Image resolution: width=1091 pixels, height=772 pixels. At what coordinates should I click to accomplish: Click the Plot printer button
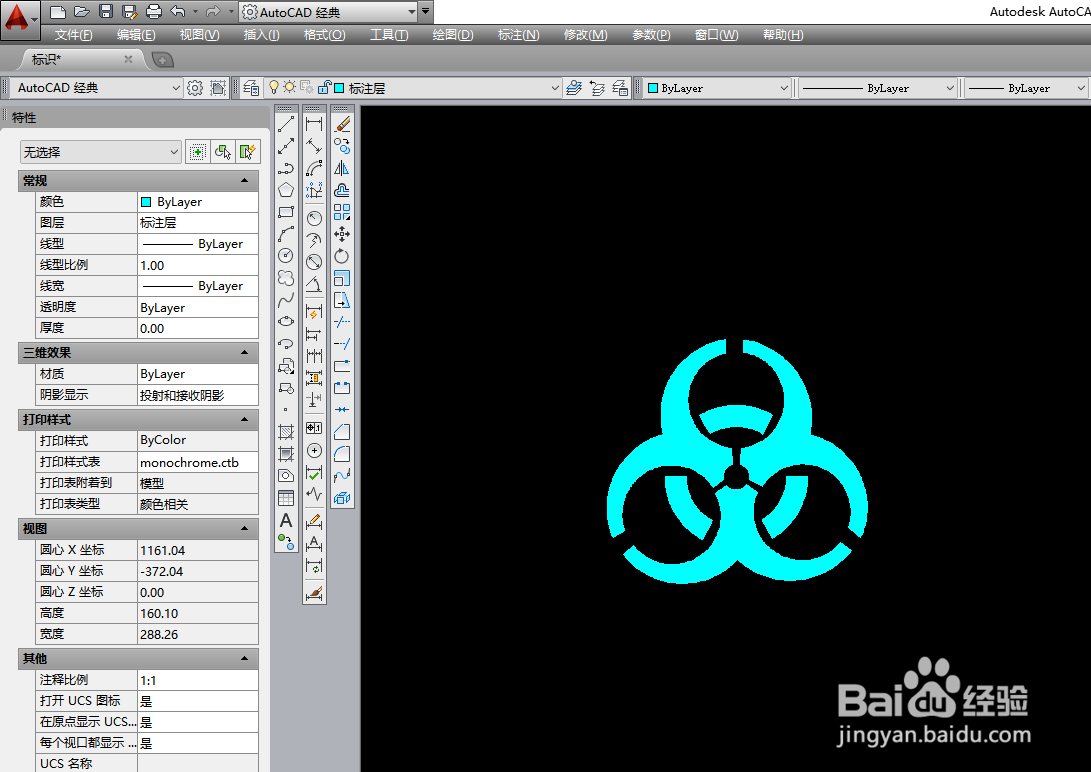[x=154, y=11]
